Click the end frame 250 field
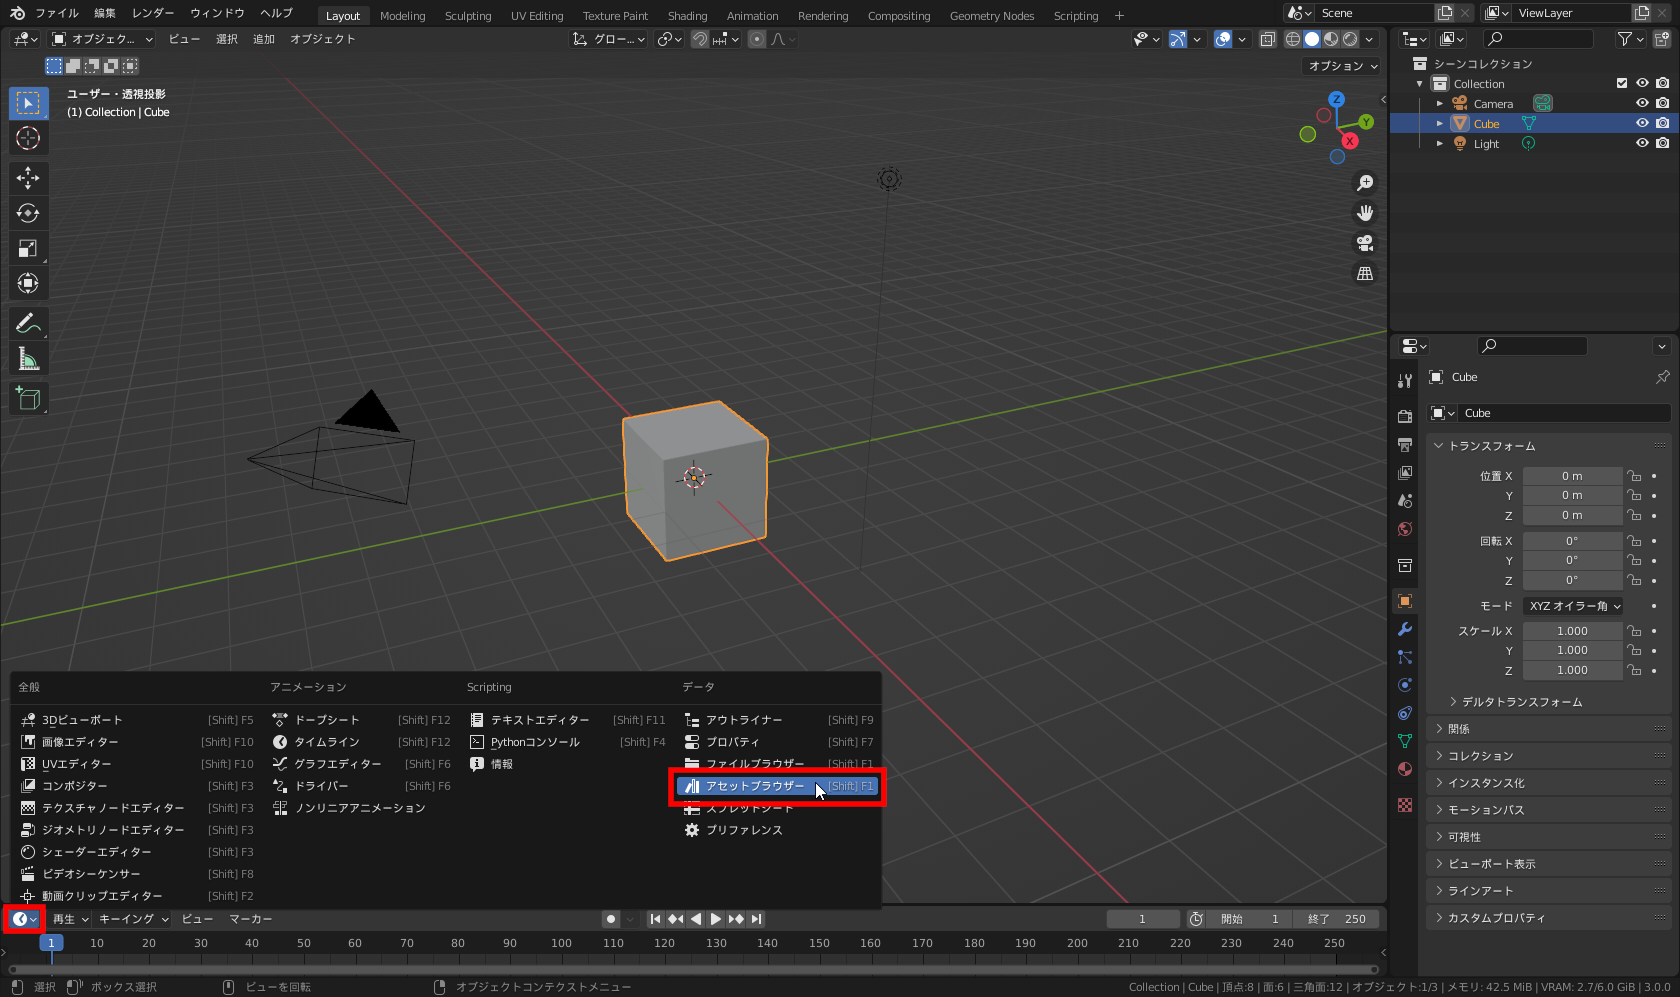This screenshot has height=997, width=1680. coord(1336,919)
